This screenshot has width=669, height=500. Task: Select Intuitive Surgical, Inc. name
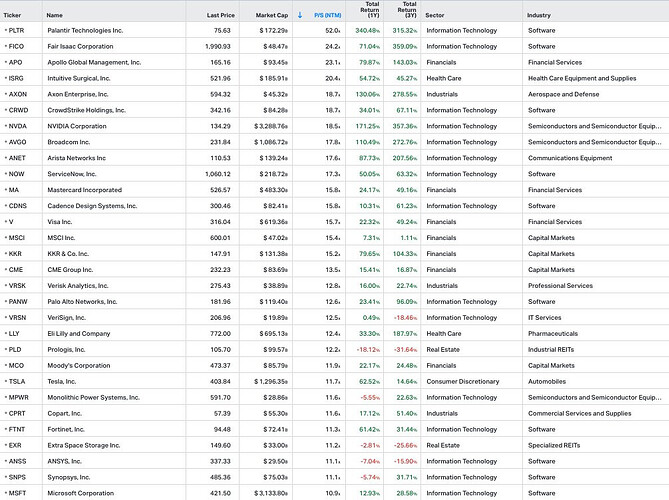pos(79,78)
